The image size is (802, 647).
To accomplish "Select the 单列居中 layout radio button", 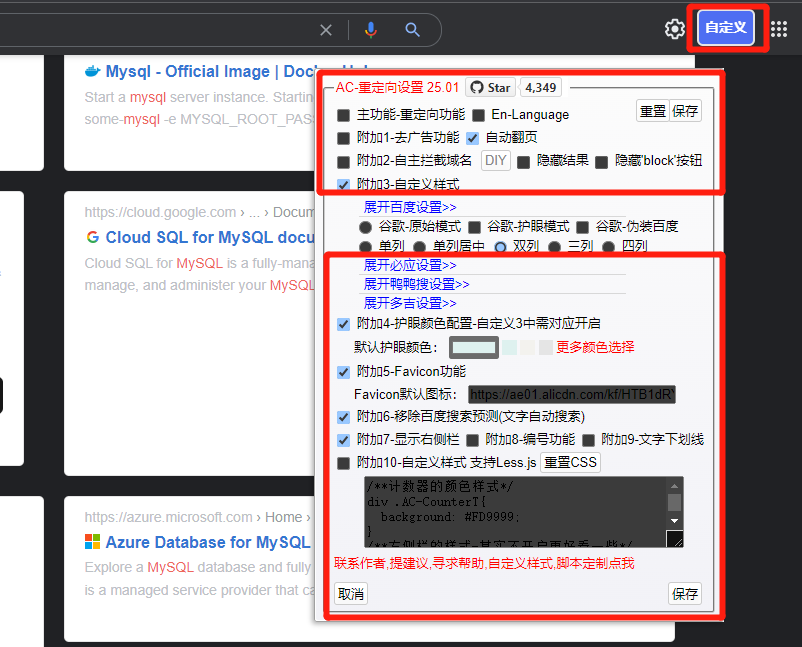I will pyautogui.click(x=419, y=248).
